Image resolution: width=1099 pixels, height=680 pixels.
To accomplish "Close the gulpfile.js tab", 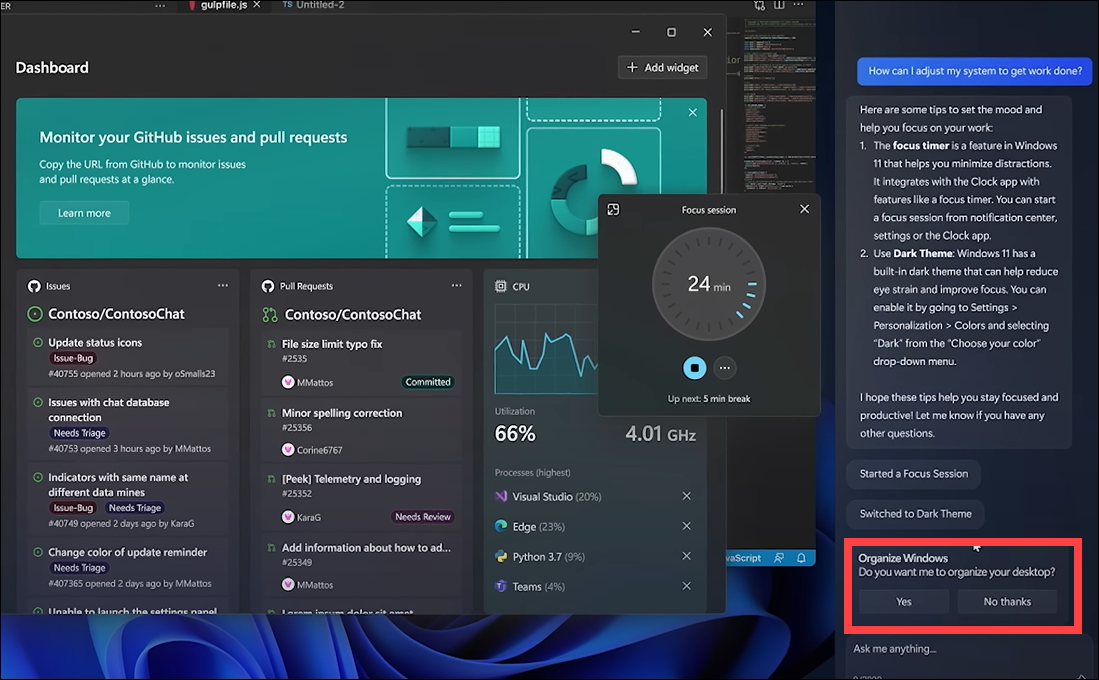I will (257, 5).
